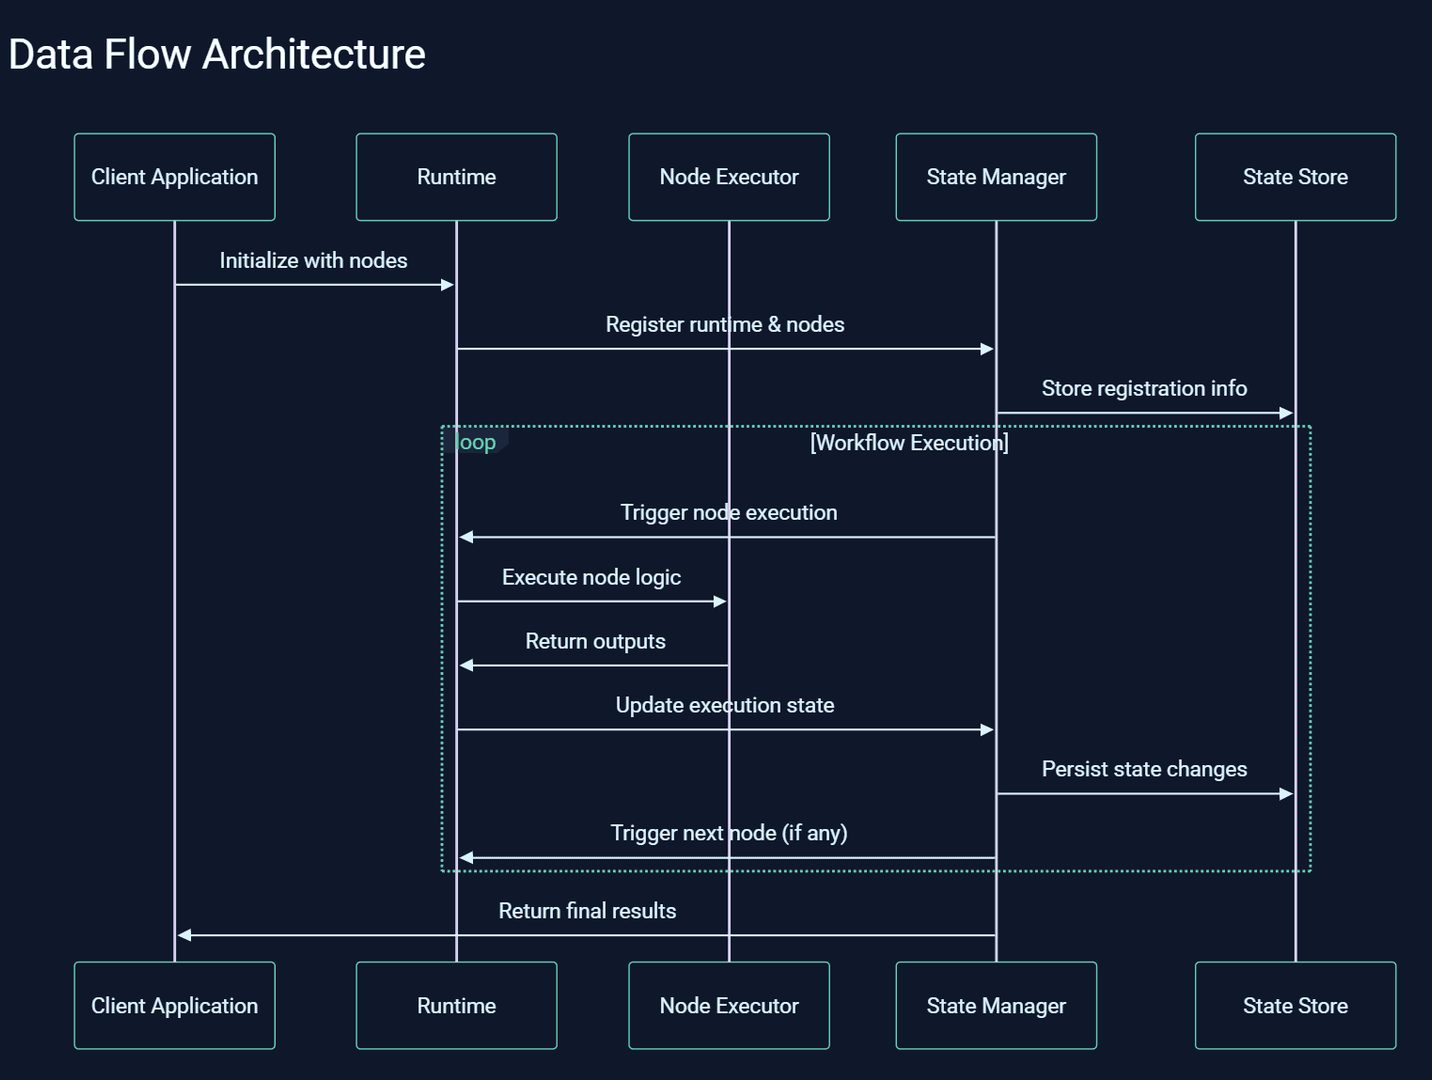Click the bottom Client Application box
The height and width of the screenshot is (1080, 1432).
(174, 1005)
